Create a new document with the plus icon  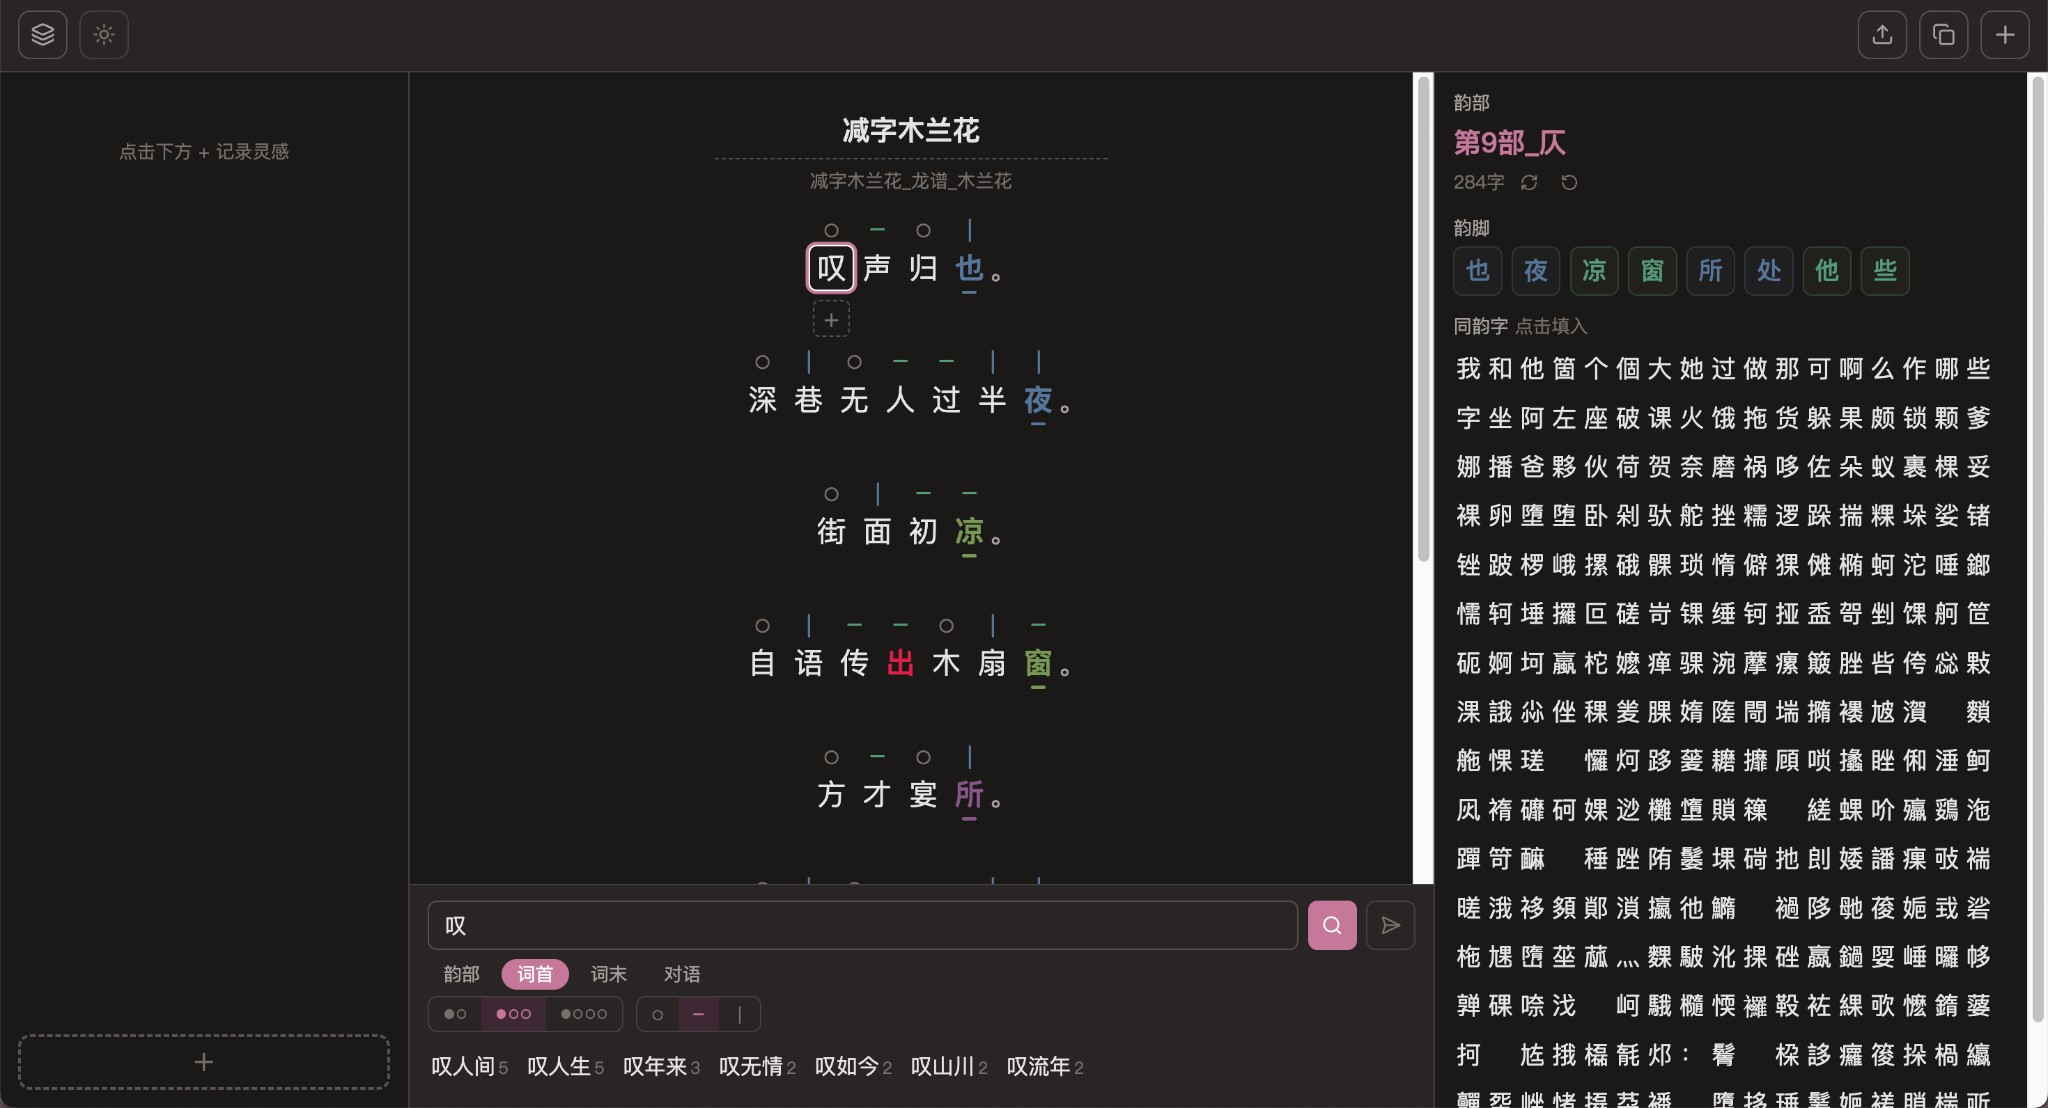coord(2005,34)
